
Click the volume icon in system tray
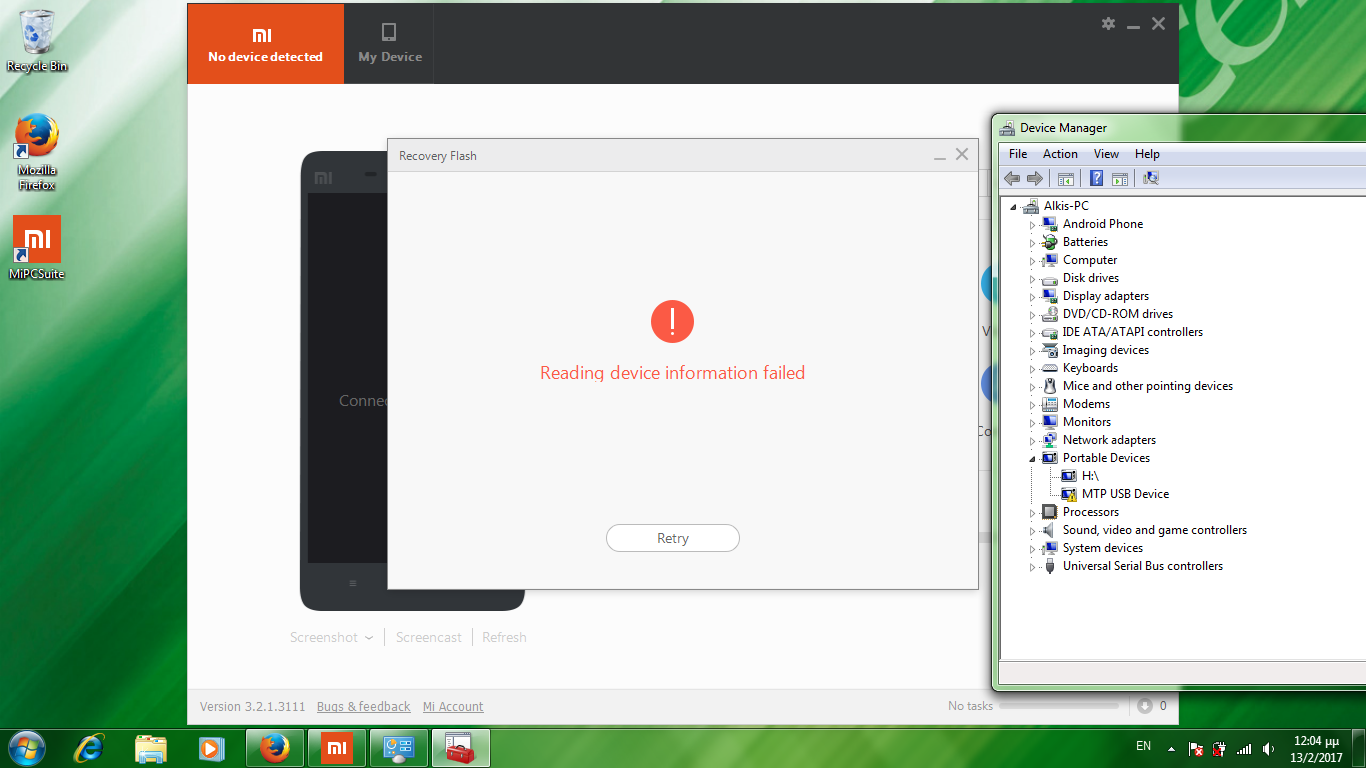click(x=1268, y=748)
